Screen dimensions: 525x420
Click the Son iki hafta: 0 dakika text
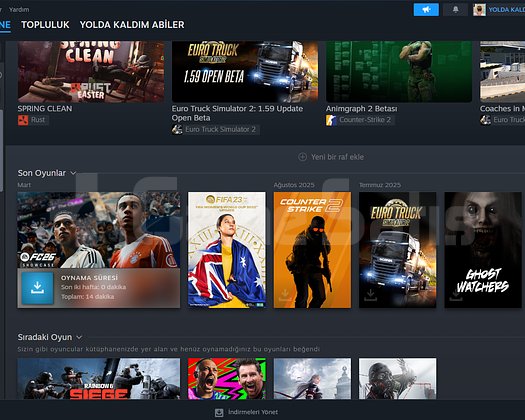pos(93,287)
